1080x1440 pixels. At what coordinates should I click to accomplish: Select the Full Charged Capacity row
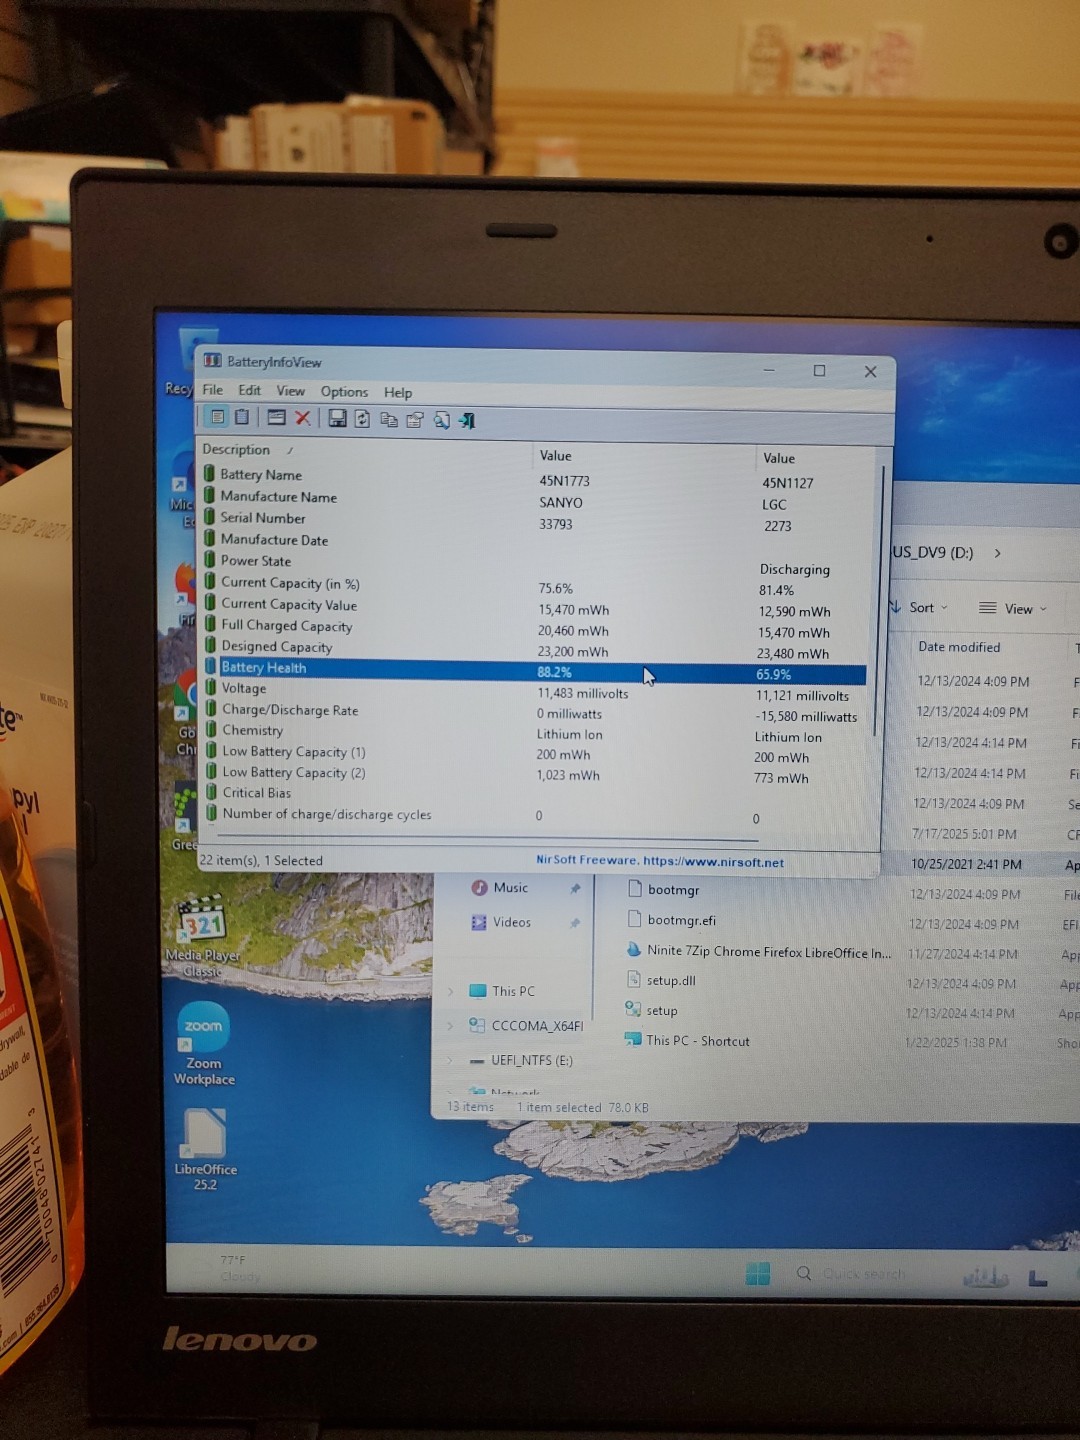click(536, 629)
